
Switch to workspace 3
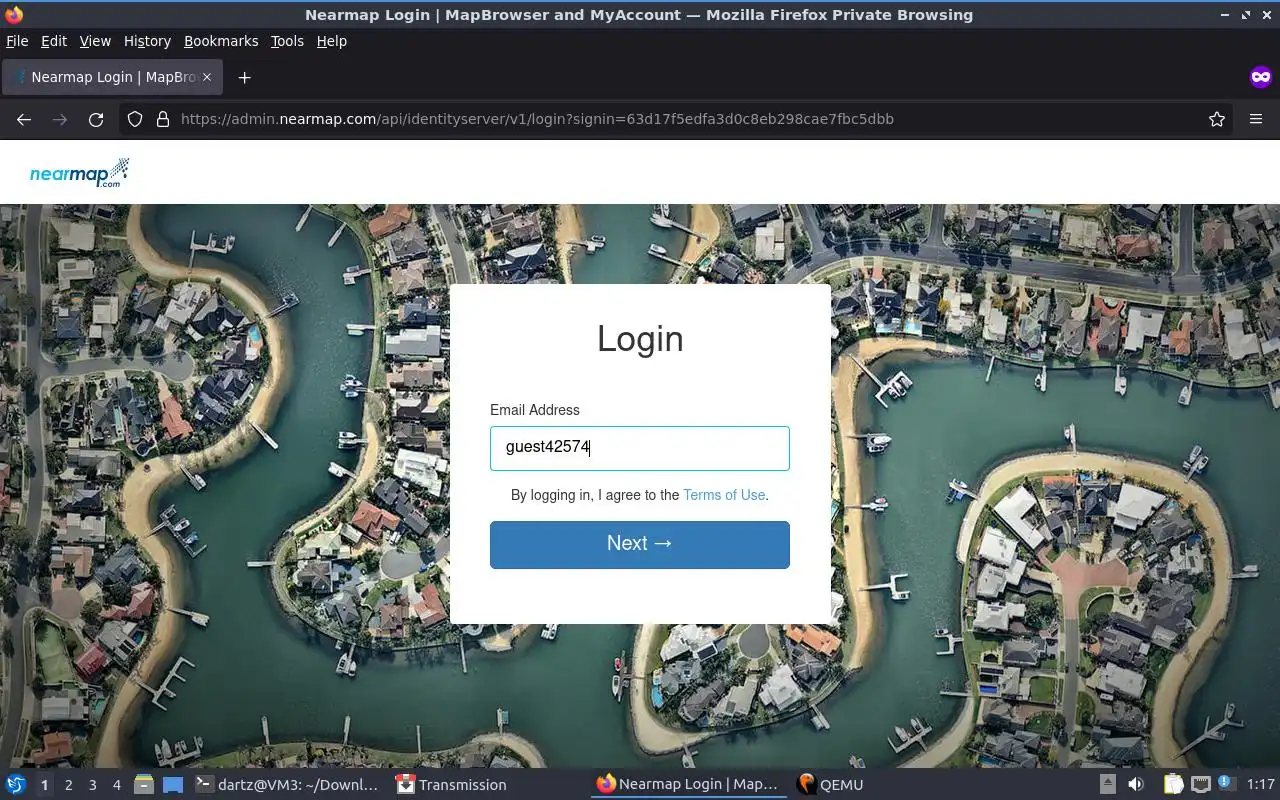(x=93, y=785)
